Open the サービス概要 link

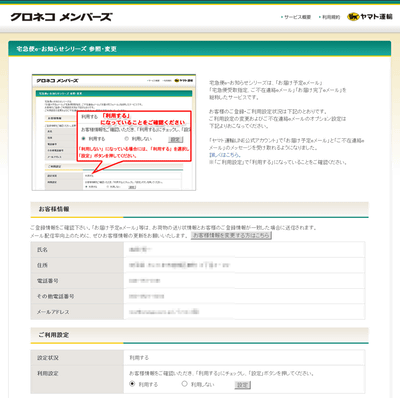tap(296, 17)
